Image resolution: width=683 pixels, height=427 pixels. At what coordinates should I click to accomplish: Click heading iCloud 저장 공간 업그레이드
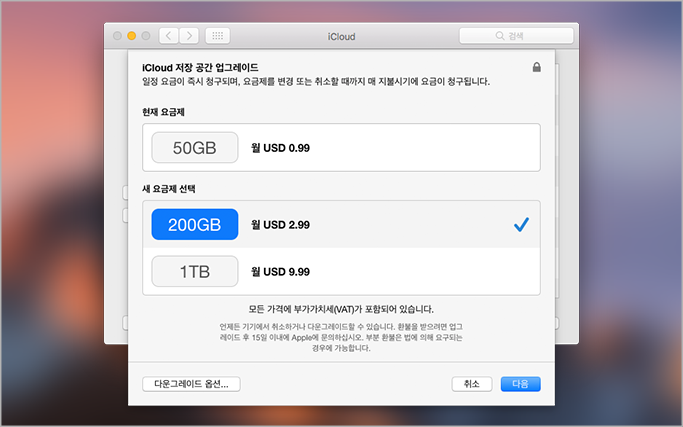coord(200,68)
